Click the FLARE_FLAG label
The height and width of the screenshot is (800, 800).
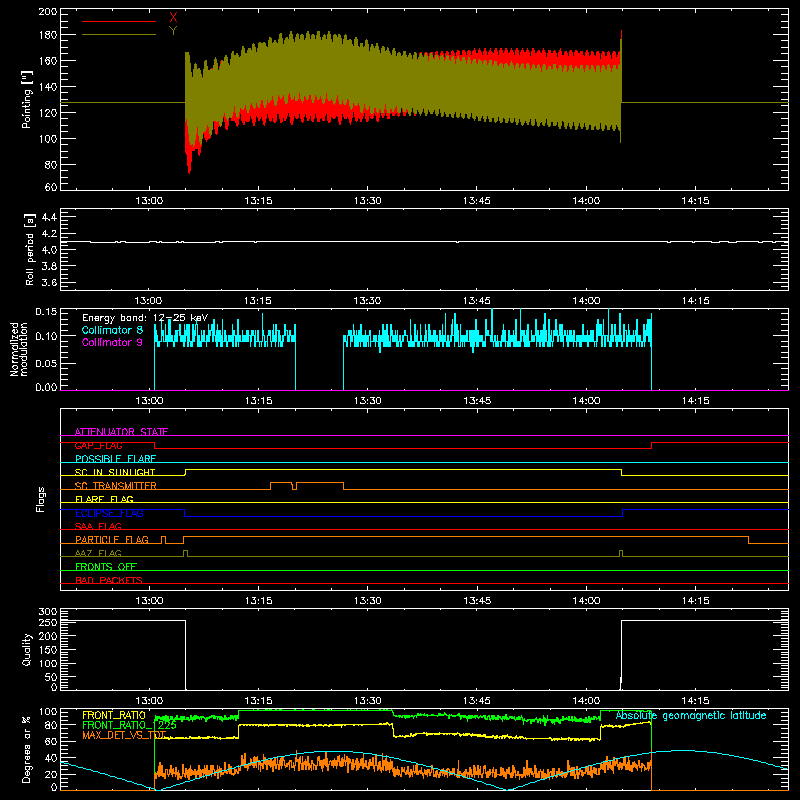pos(104,499)
